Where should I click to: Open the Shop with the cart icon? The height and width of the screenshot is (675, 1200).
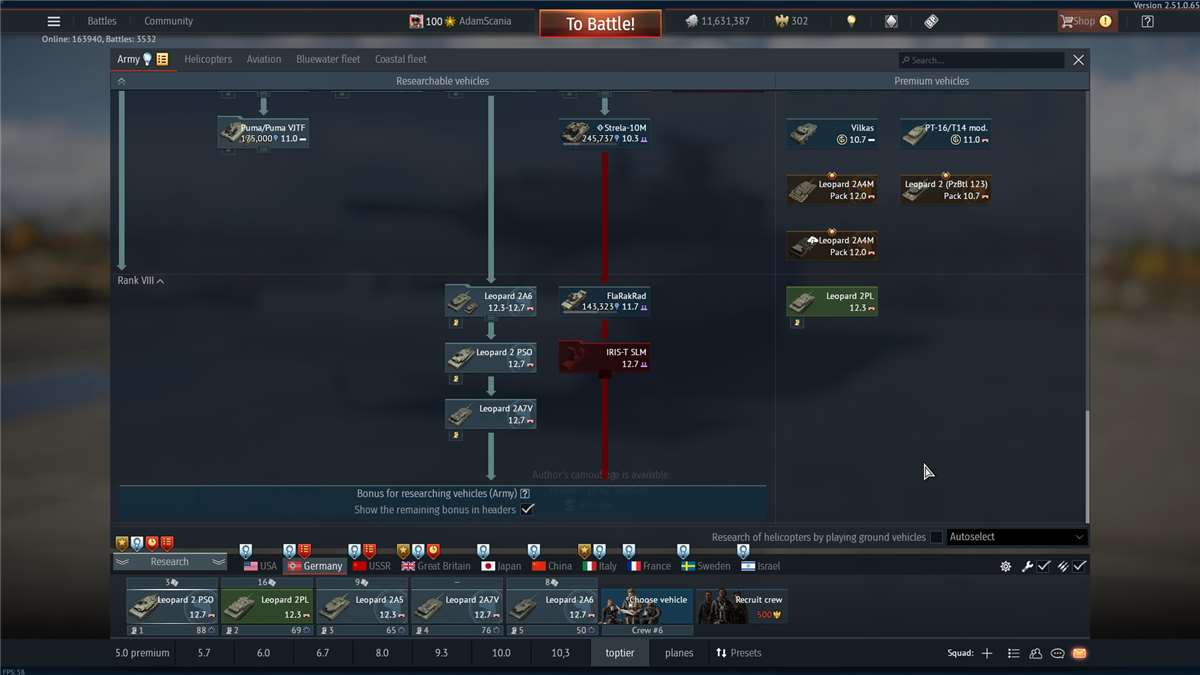pyautogui.click(x=1087, y=21)
